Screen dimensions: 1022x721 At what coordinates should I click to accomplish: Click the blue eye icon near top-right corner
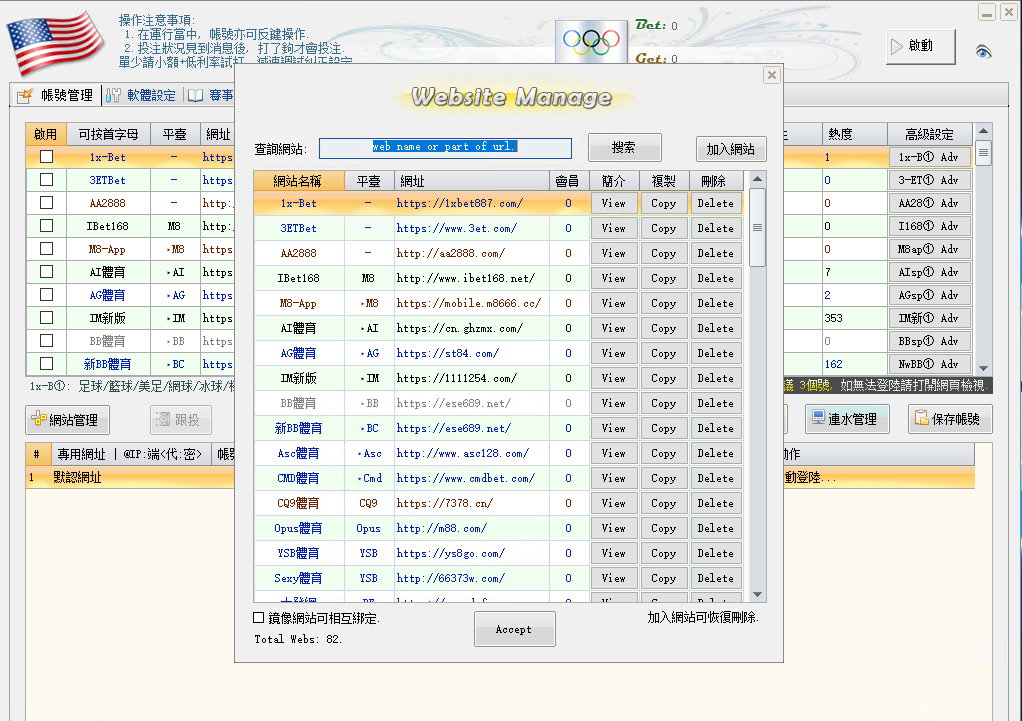click(982, 50)
